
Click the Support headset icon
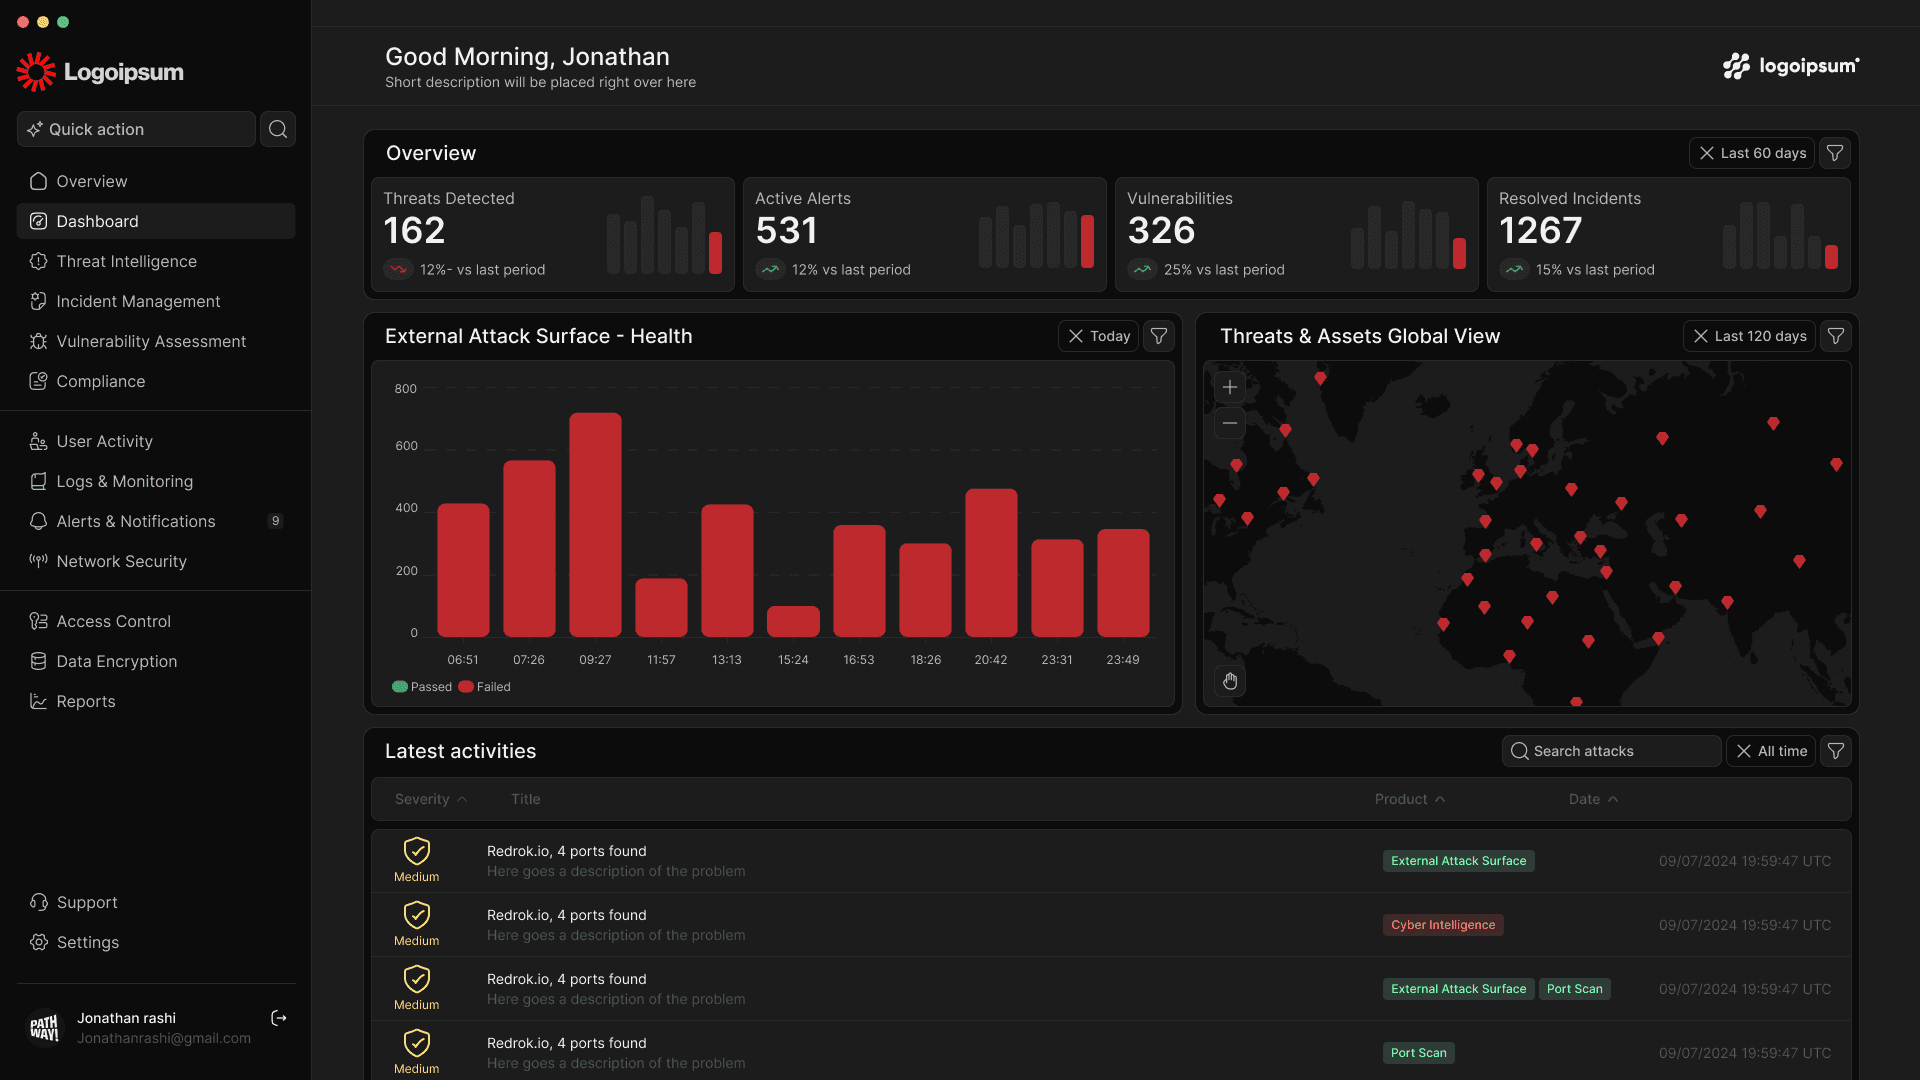pos(39,902)
